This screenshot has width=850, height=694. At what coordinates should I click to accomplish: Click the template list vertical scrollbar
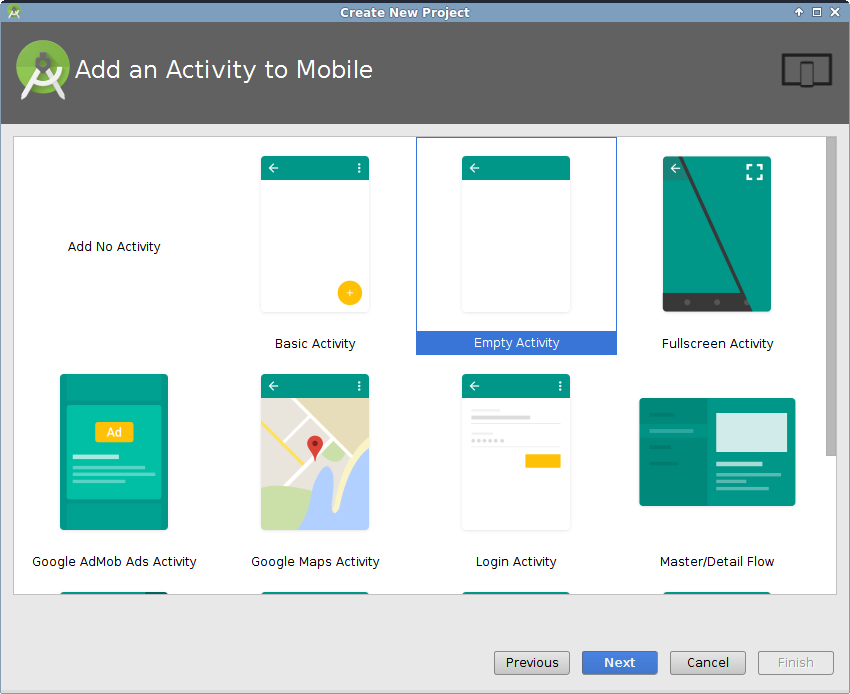[831, 297]
